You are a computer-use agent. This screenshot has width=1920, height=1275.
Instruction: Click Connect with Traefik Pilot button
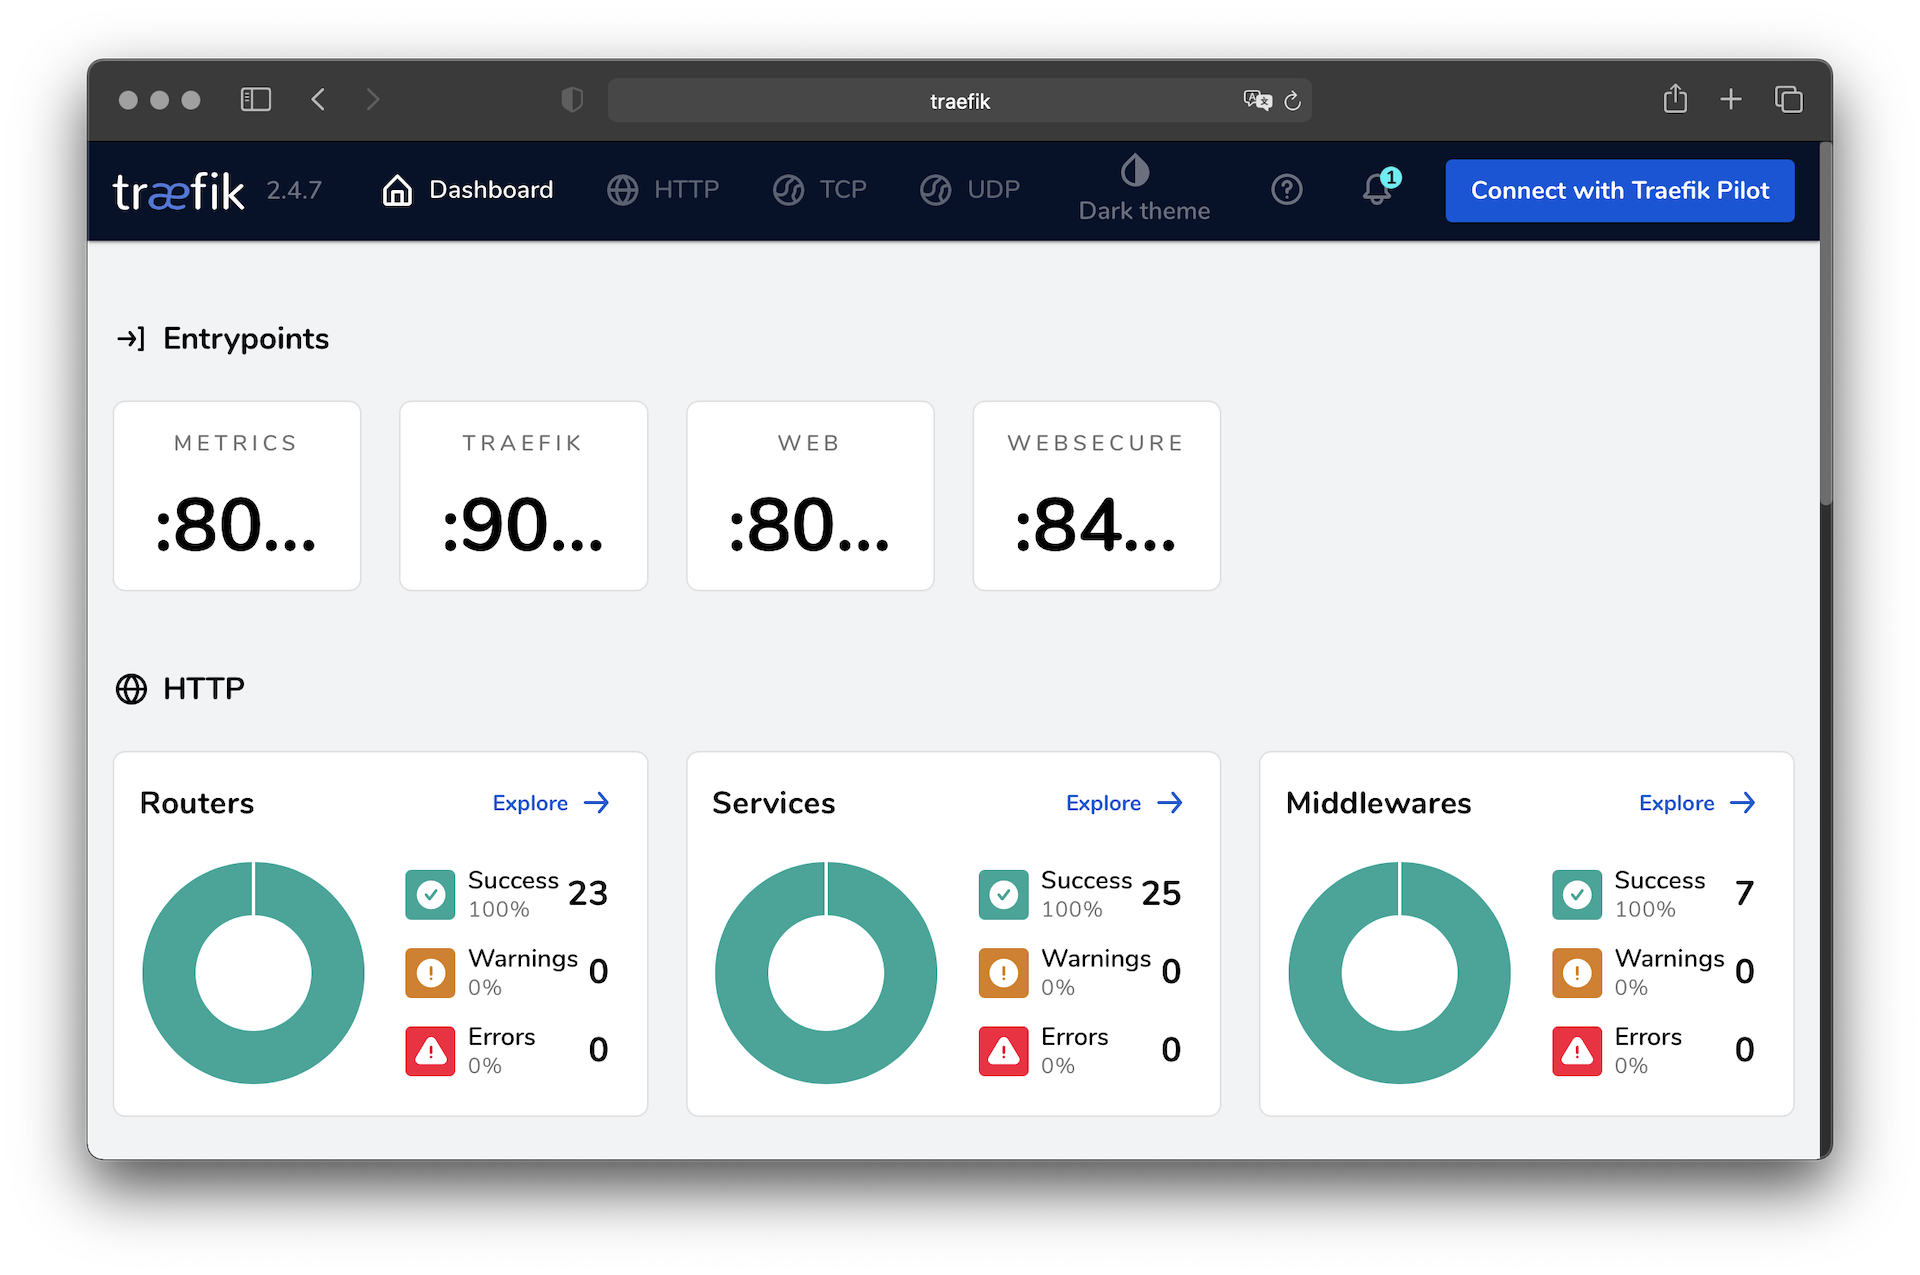point(1619,190)
